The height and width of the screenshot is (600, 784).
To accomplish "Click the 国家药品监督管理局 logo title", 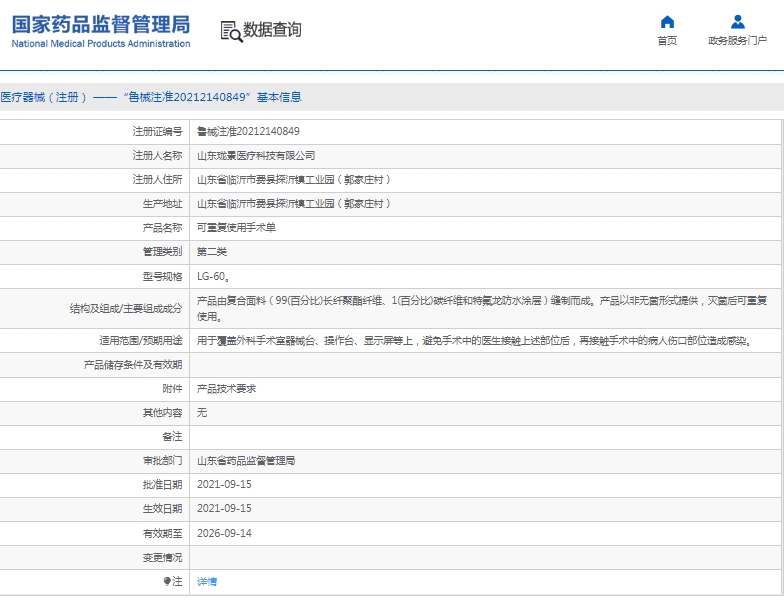I will coord(100,24).
